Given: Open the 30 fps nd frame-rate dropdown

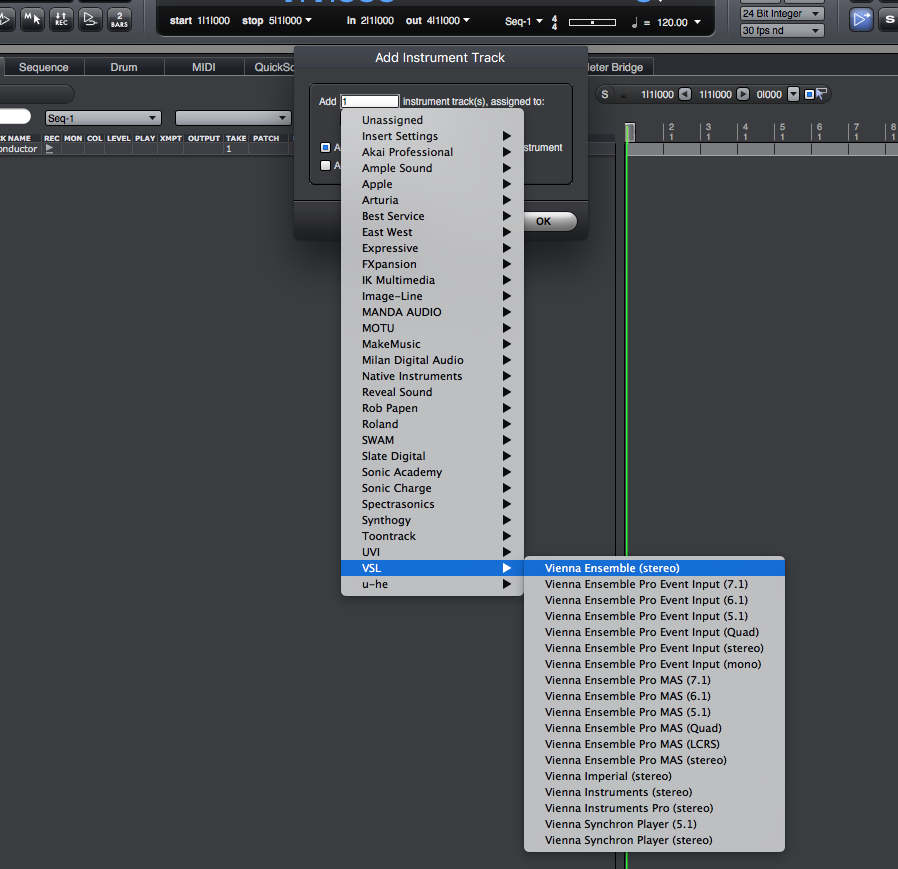Looking at the screenshot, I should coord(782,30).
